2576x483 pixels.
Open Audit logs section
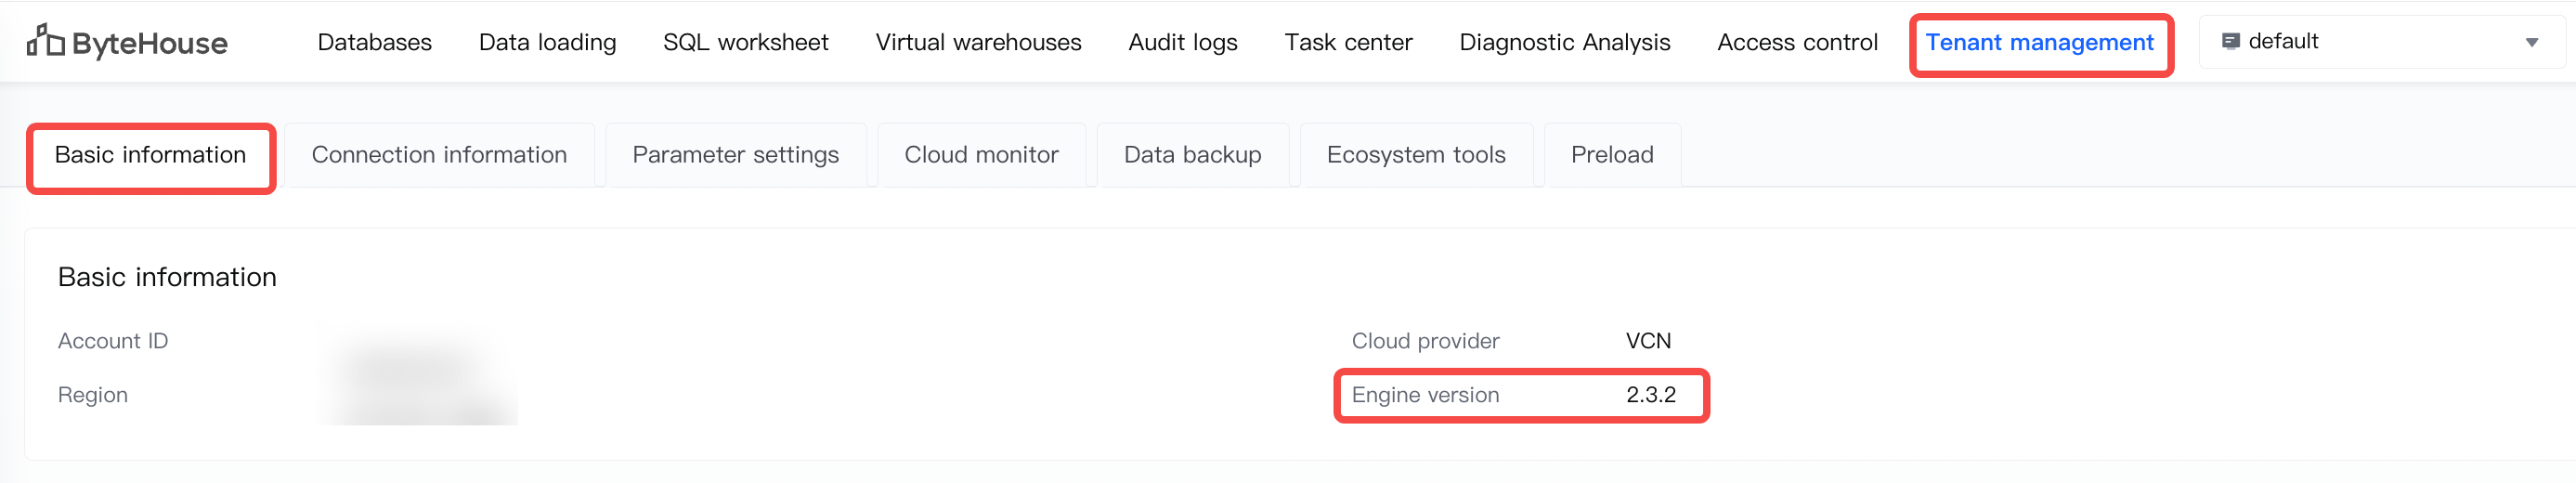pos(1182,42)
